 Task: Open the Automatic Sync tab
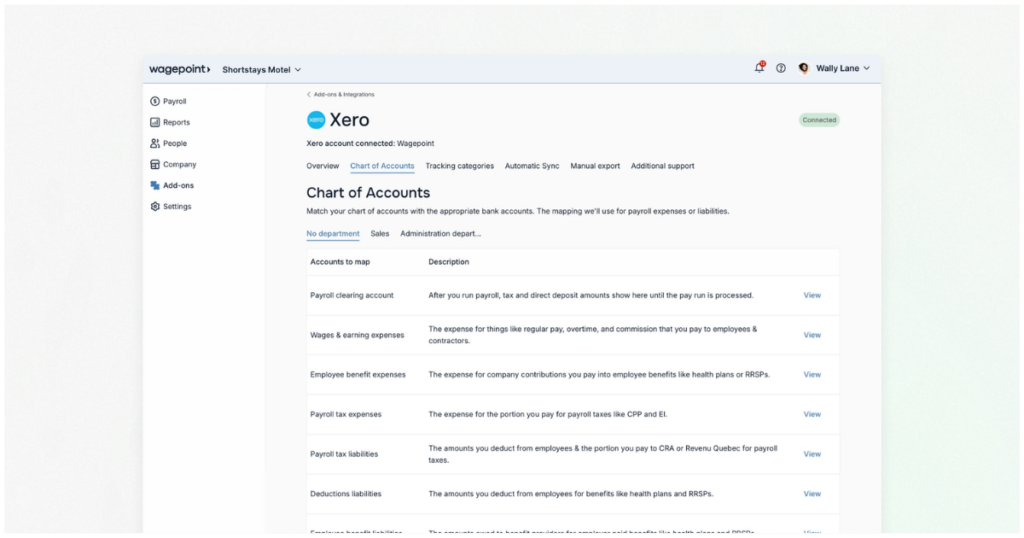coord(532,166)
